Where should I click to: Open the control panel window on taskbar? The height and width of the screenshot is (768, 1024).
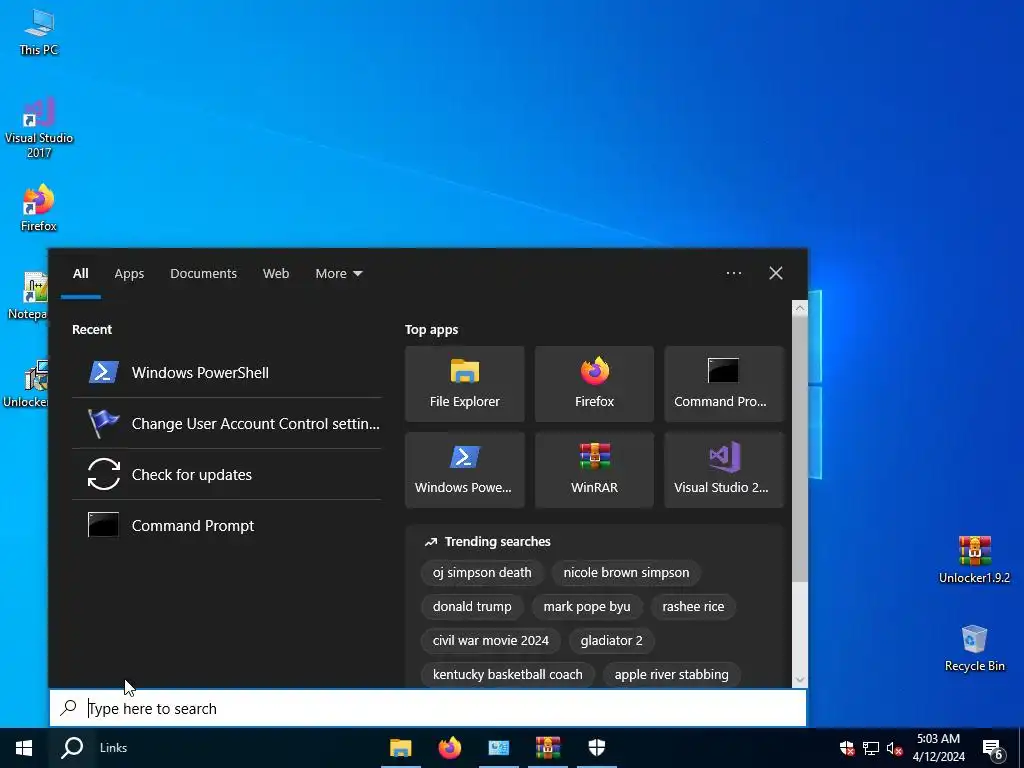(x=499, y=748)
